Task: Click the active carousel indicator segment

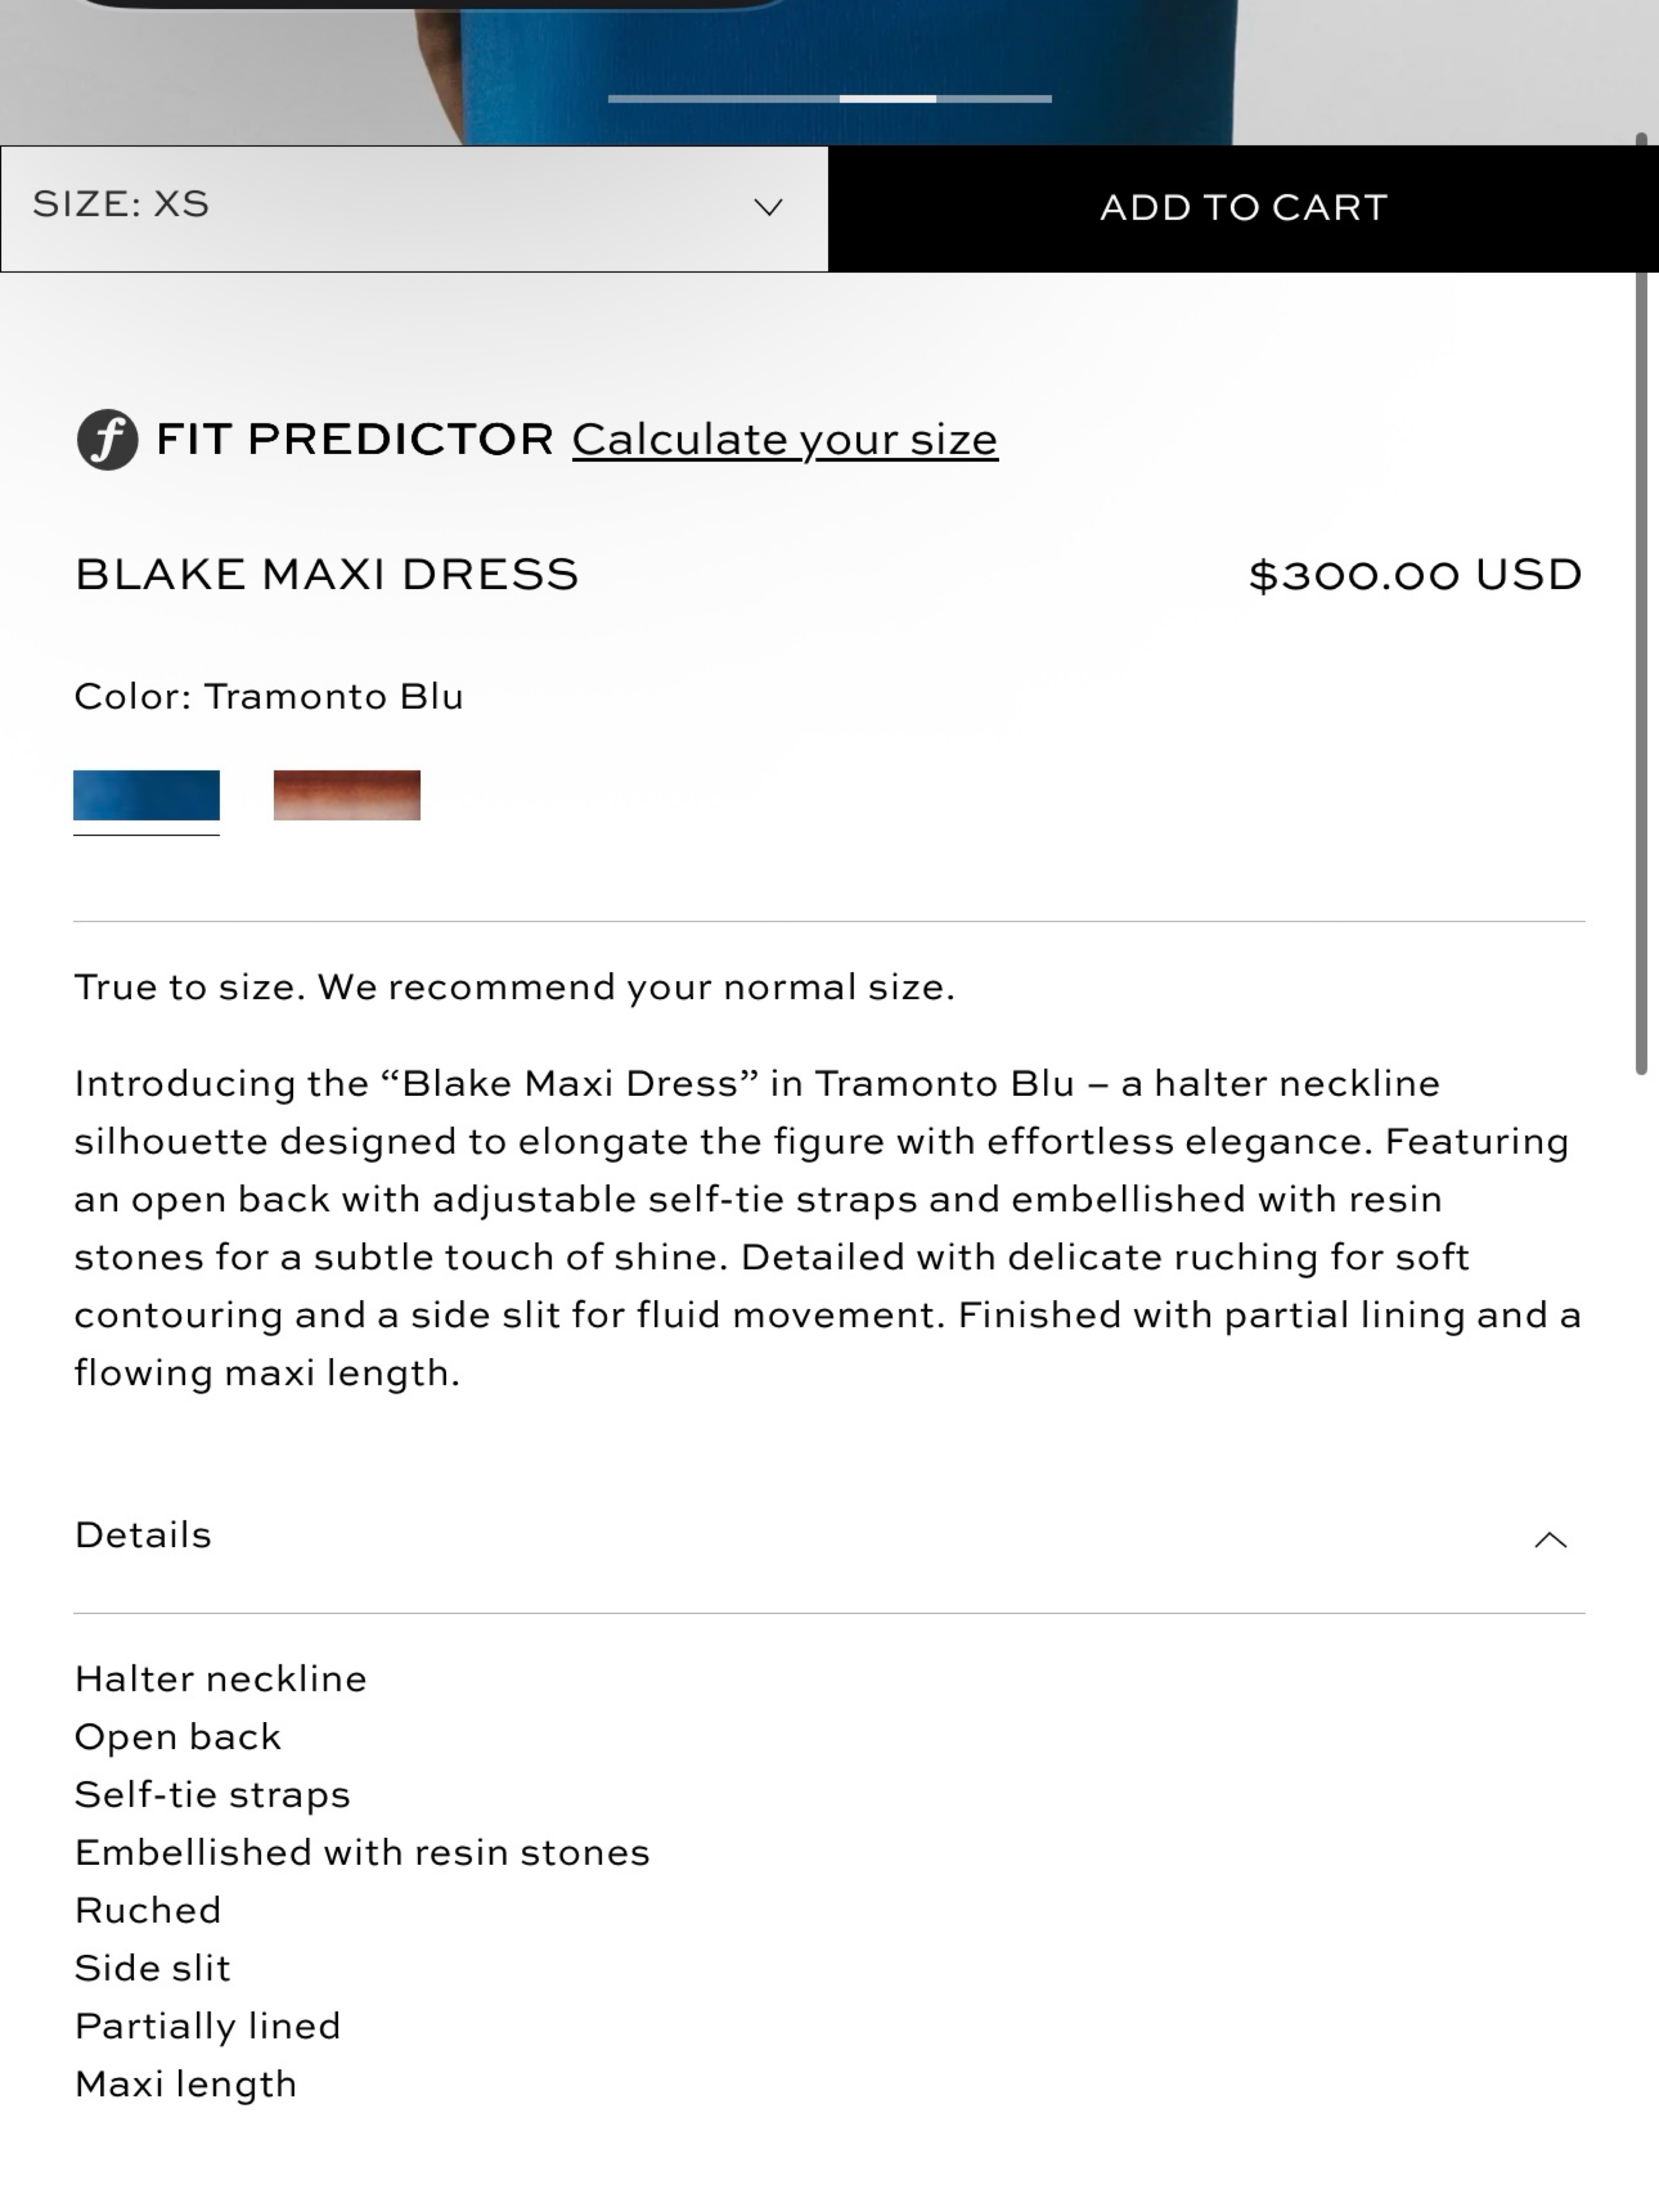Action: 888,99
